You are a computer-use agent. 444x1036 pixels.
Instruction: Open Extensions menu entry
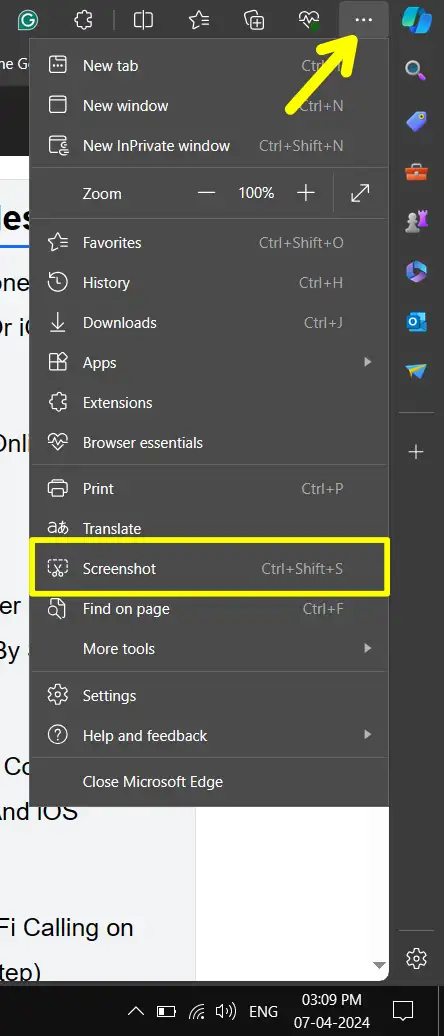[x=209, y=402]
